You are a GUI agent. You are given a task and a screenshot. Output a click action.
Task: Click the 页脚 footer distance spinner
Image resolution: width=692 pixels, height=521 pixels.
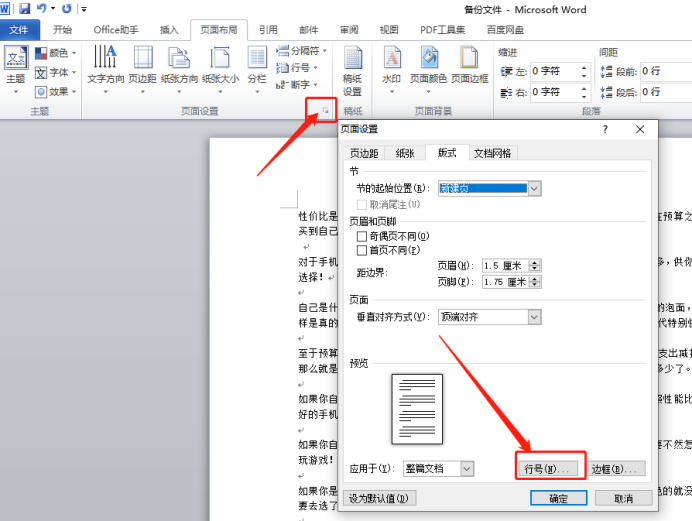pyautogui.click(x=535, y=282)
